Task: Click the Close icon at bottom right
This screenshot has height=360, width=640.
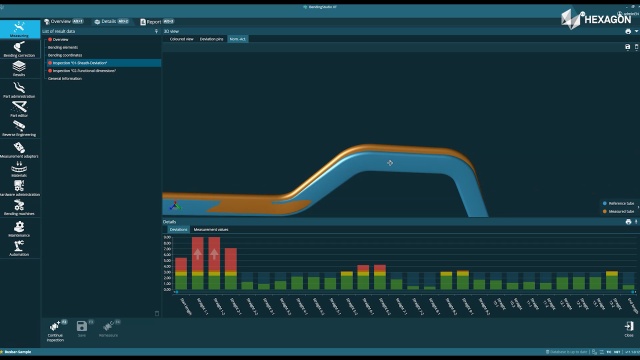Action: click(629, 326)
